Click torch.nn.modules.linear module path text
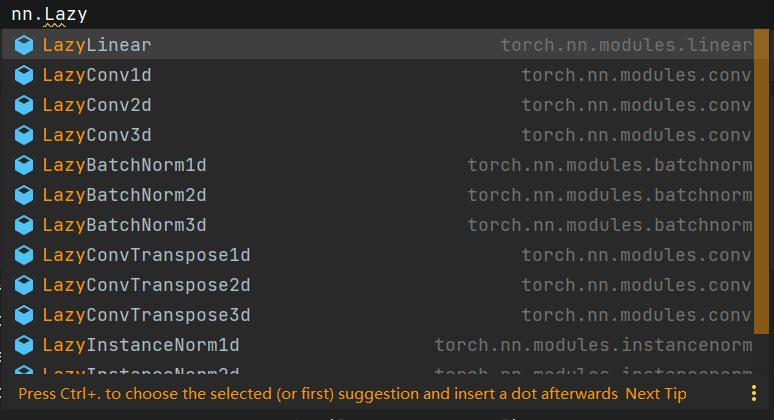 (626, 45)
